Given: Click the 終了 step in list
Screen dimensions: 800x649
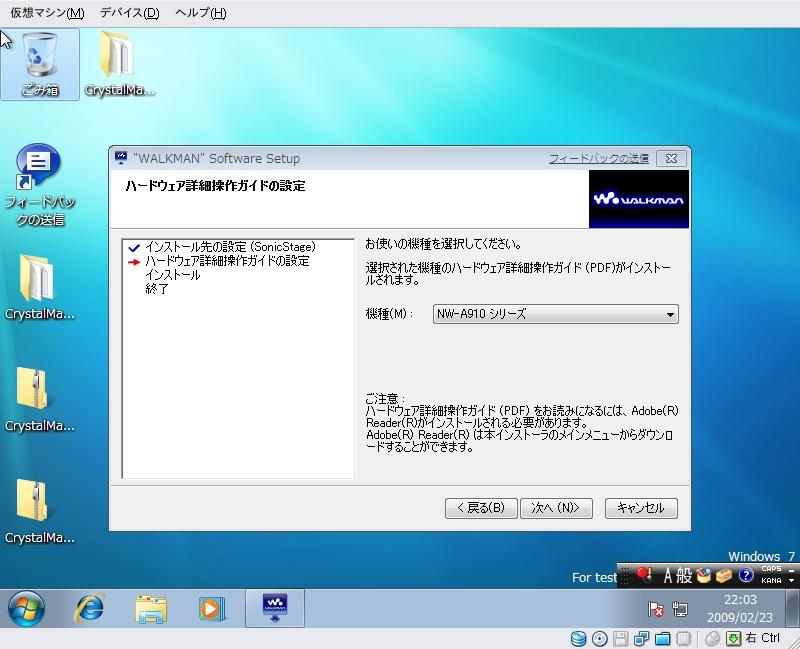Looking at the screenshot, I should [x=157, y=289].
